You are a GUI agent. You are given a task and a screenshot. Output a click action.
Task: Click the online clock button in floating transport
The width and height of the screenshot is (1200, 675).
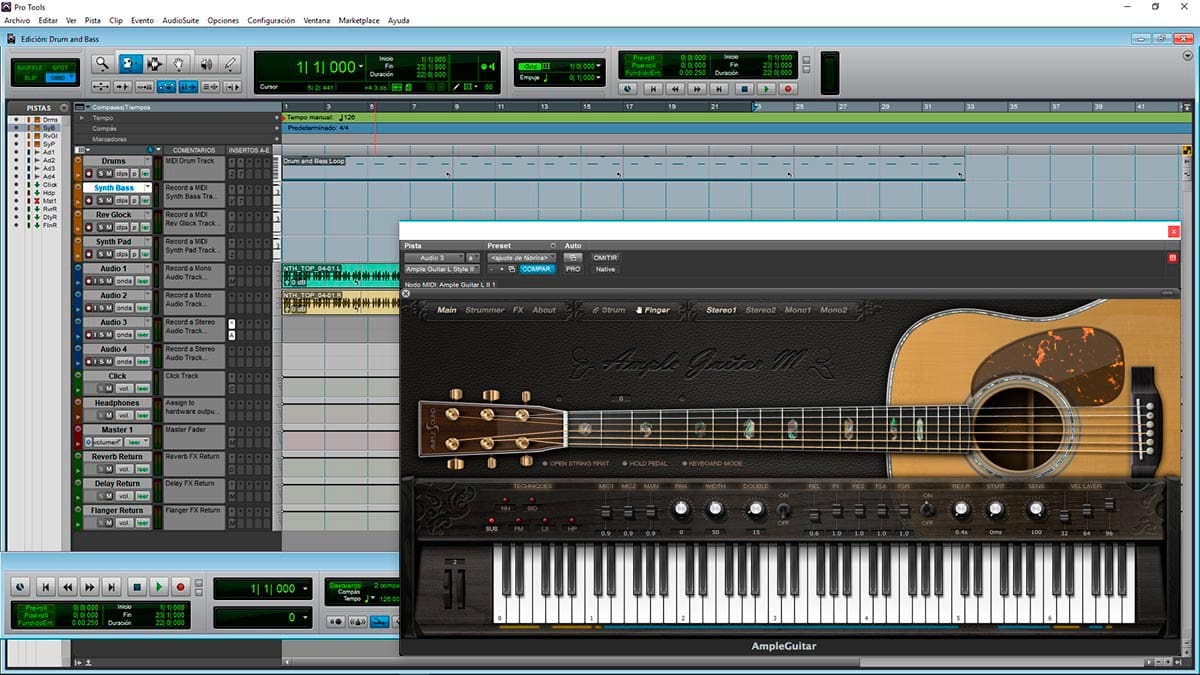coord(20,587)
